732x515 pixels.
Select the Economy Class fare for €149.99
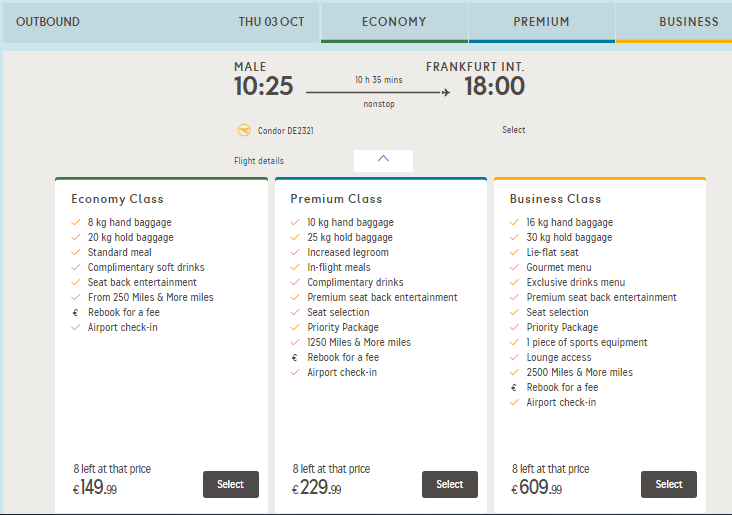[x=231, y=484]
